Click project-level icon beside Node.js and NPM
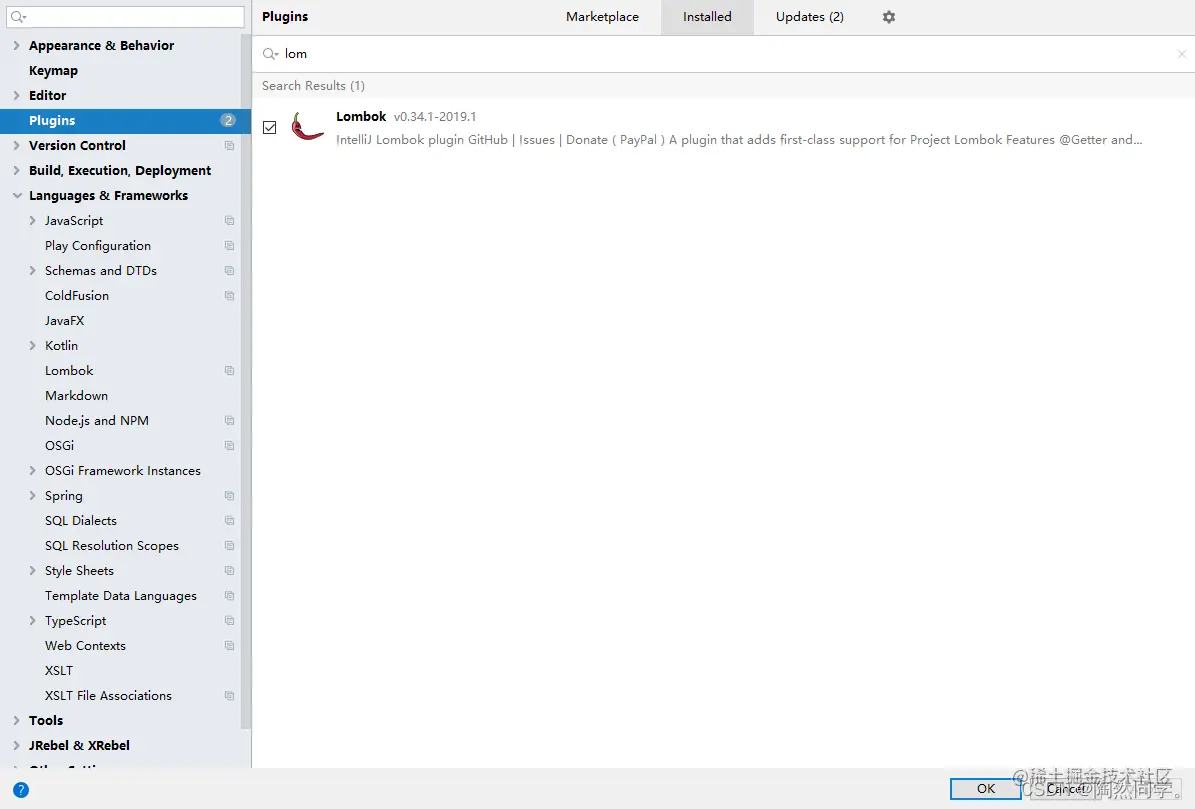The image size is (1195, 809). tap(229, 421)
